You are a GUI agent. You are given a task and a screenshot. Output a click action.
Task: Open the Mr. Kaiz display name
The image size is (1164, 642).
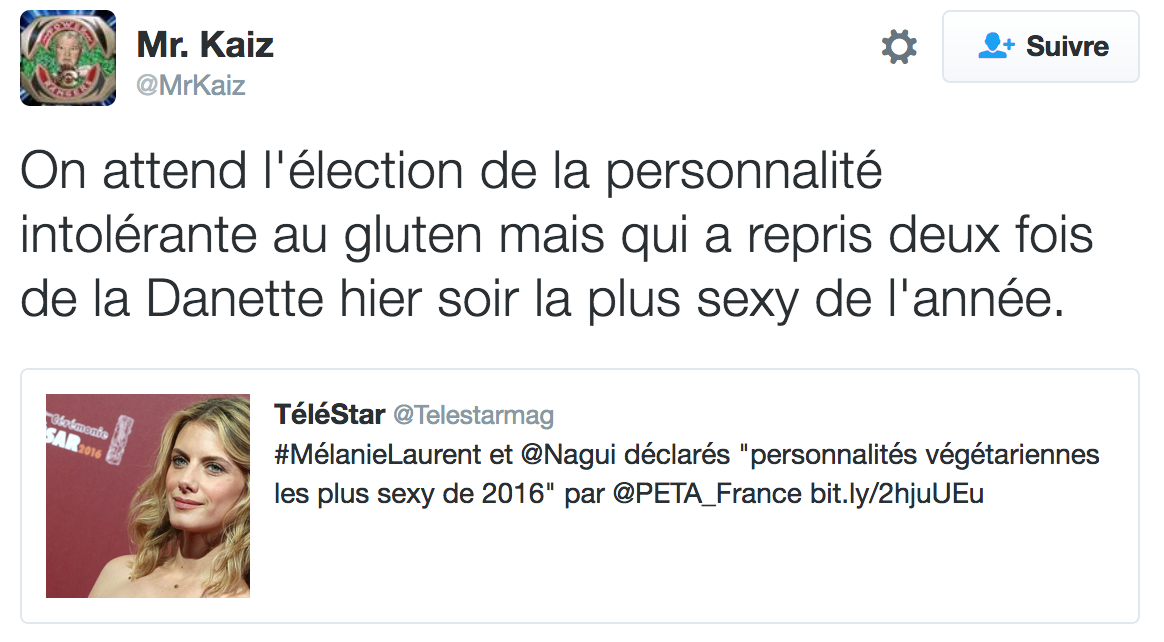204,44
